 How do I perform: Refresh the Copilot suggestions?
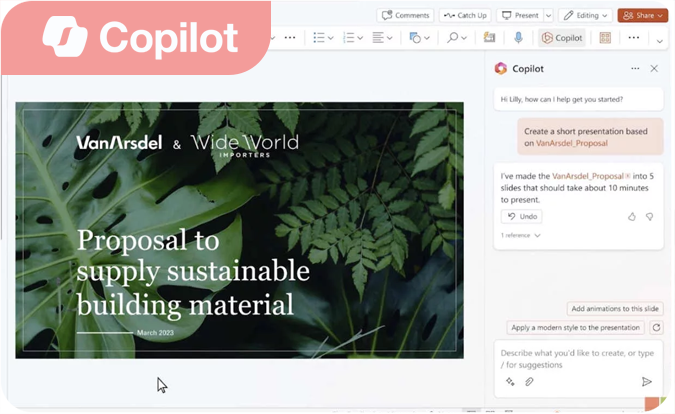(x=656, y=327)
